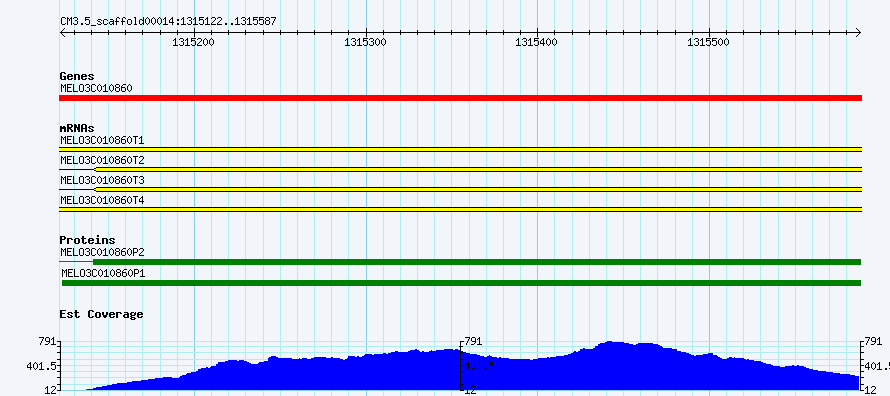
Task: Click the MELO3C010860 gene name label
Action: (x=96, y=88)
